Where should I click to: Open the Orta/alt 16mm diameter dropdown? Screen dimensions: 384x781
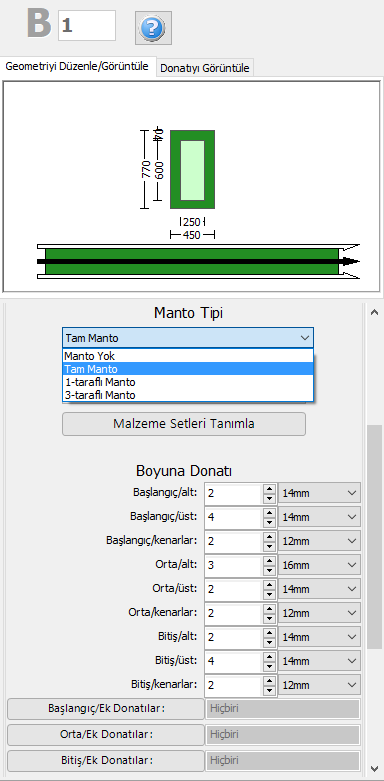tap(319, 565)
